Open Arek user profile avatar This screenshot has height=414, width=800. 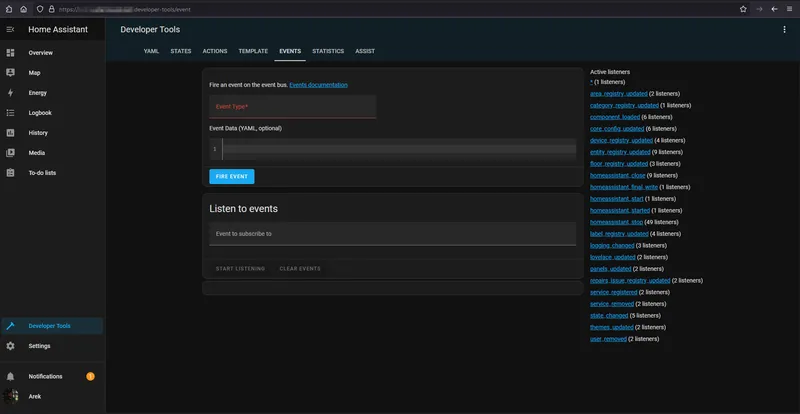pyautogui.click(x=10, y=396)
